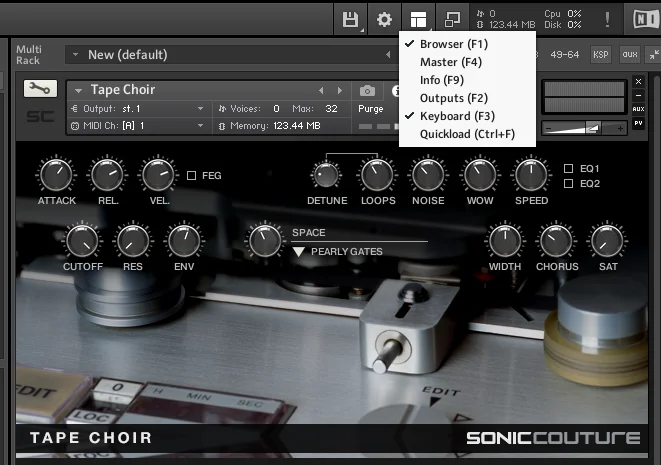Open the MIDI Ch dropdown
This screenshot has height=465, width=661.
click(138, 126)
